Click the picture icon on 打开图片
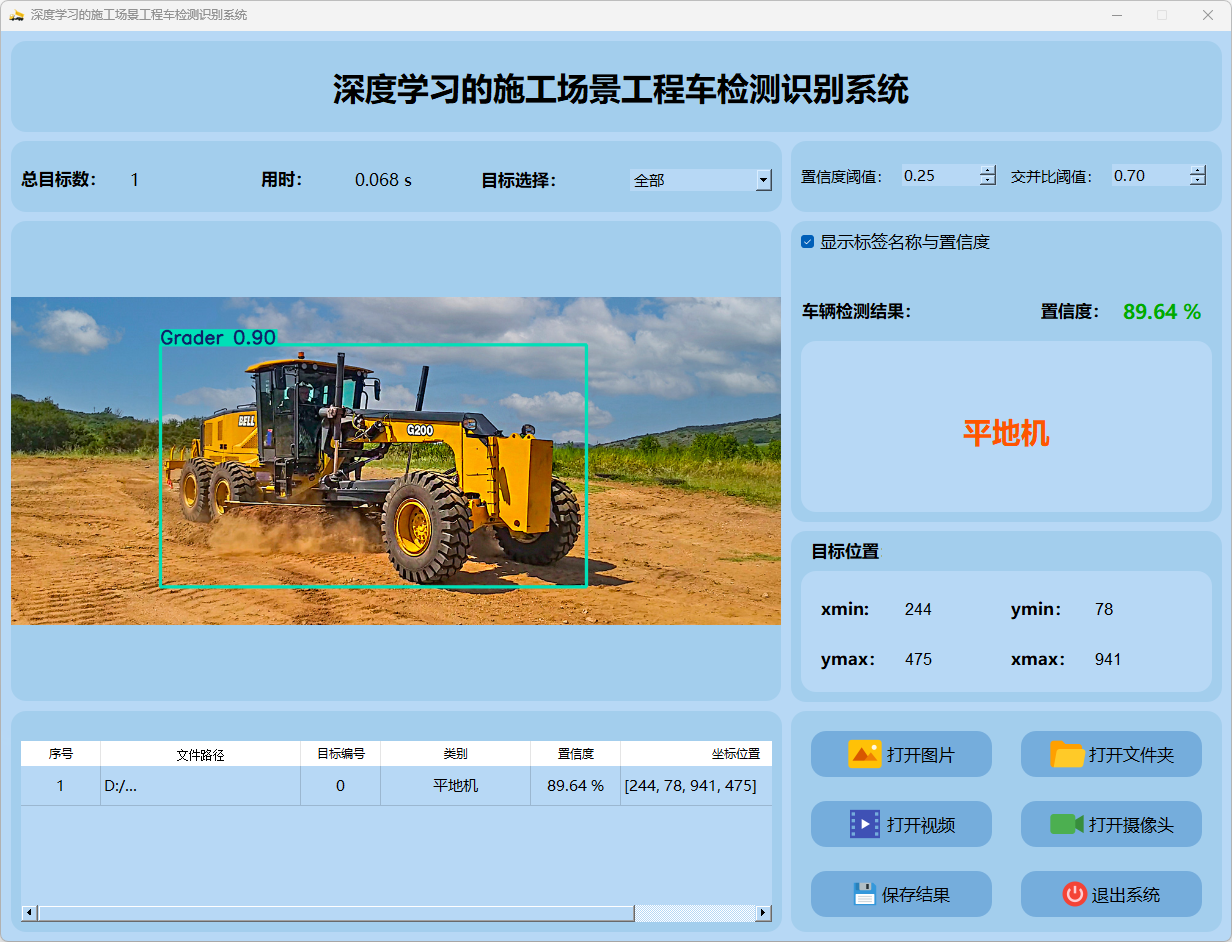 864,754
